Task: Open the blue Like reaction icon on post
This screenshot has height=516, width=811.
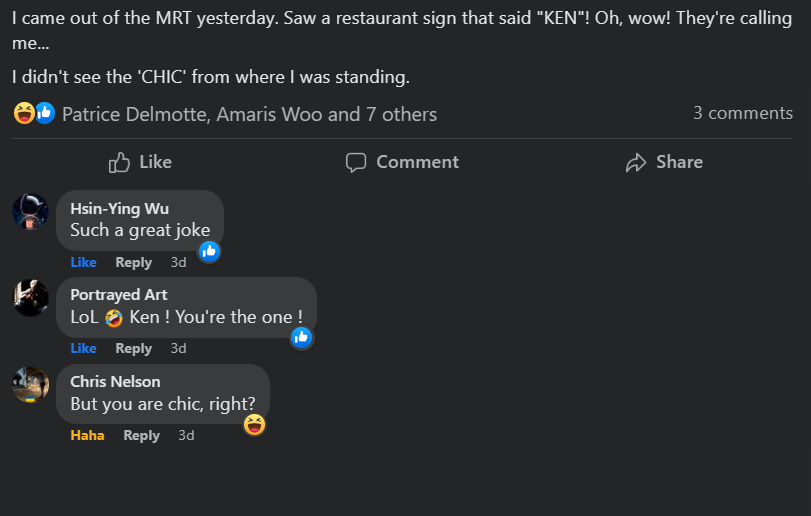Action: (45, 113)
